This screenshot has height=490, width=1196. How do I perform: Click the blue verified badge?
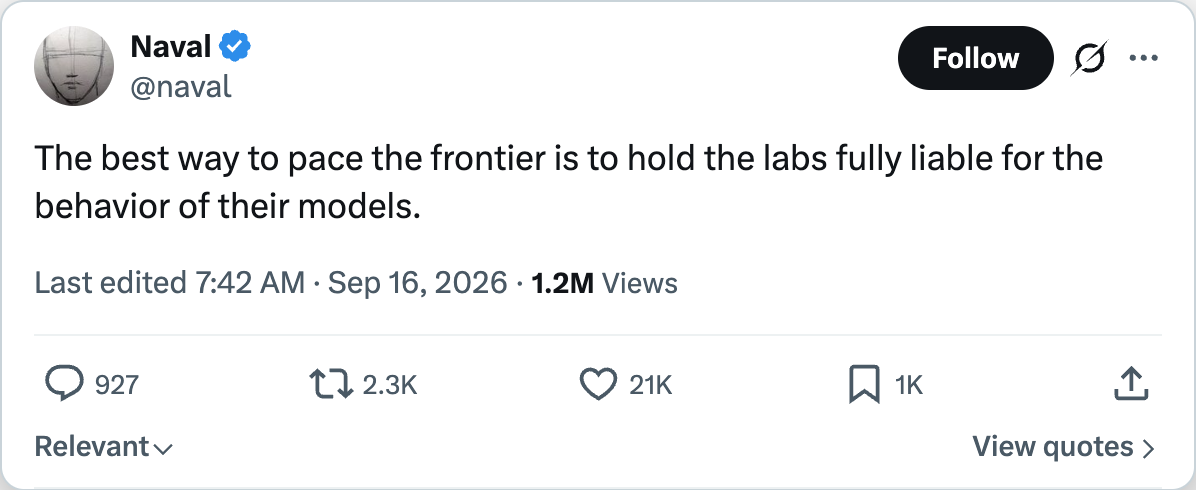click(236, 47)
